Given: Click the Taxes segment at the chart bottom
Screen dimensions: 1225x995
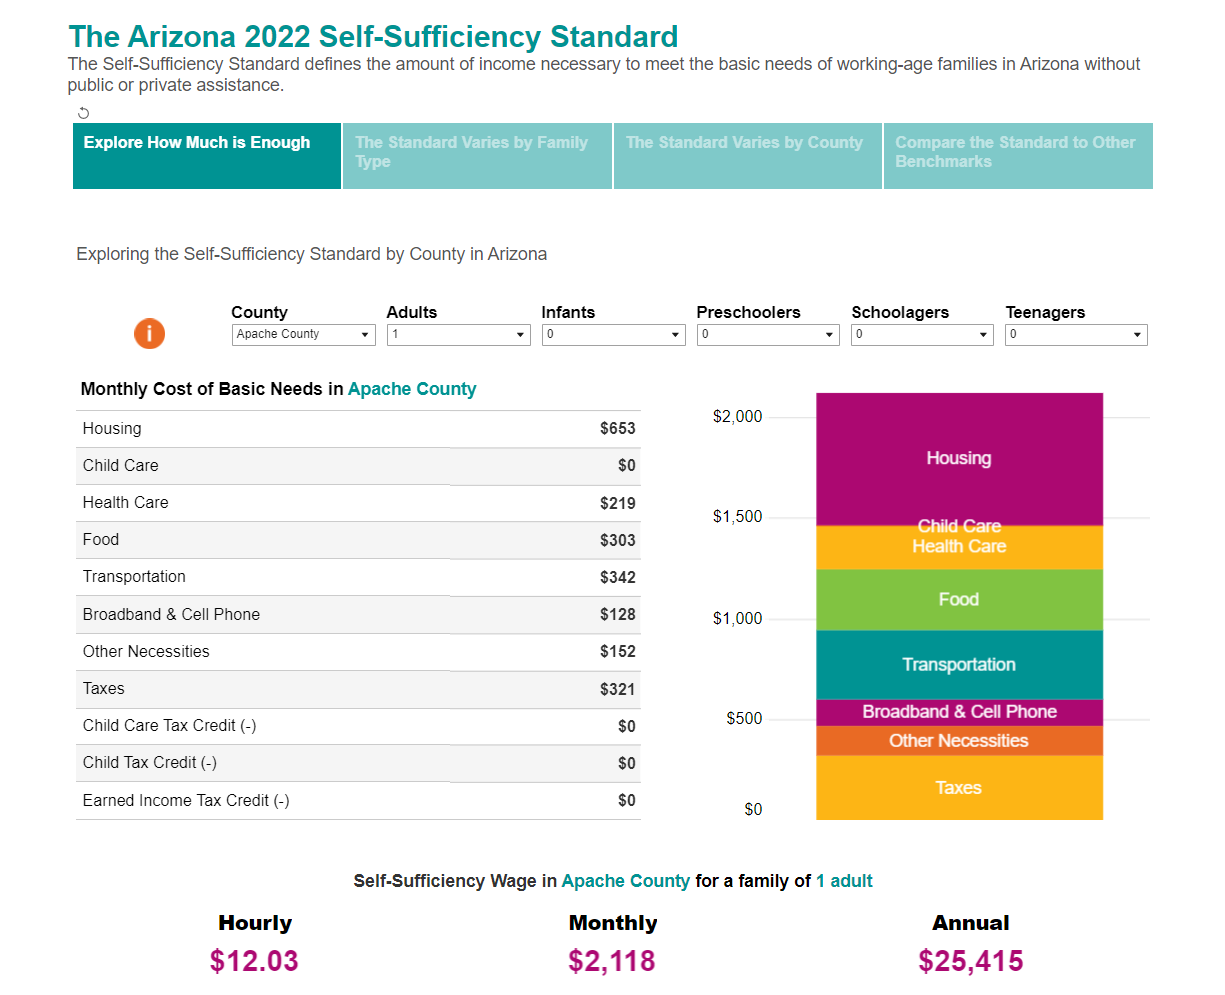Looking at the screenshot, I should pos(959,787).
